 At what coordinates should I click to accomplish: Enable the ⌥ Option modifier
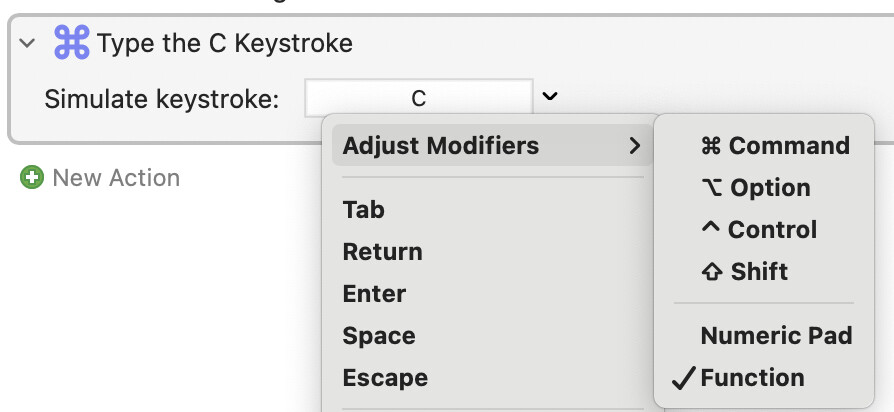coord(756,188)
